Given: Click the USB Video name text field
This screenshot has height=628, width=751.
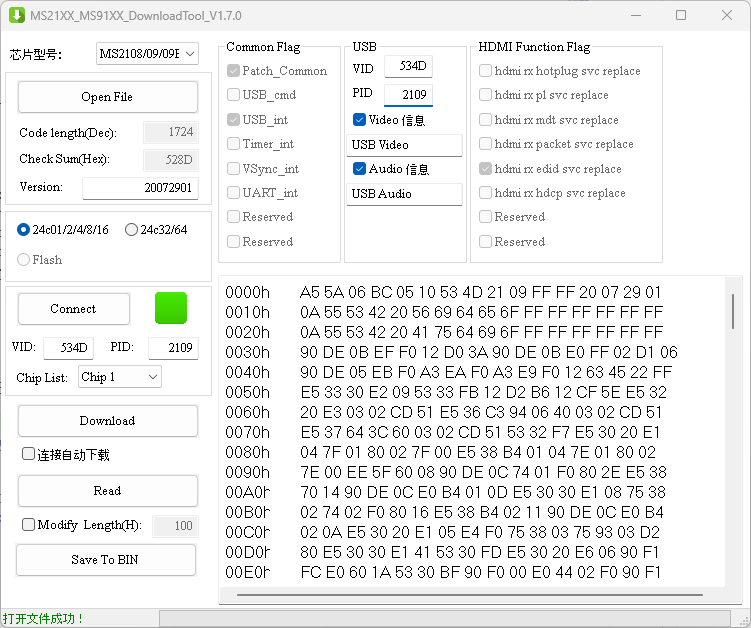Looking at the screenshot, I should point(404,145).
